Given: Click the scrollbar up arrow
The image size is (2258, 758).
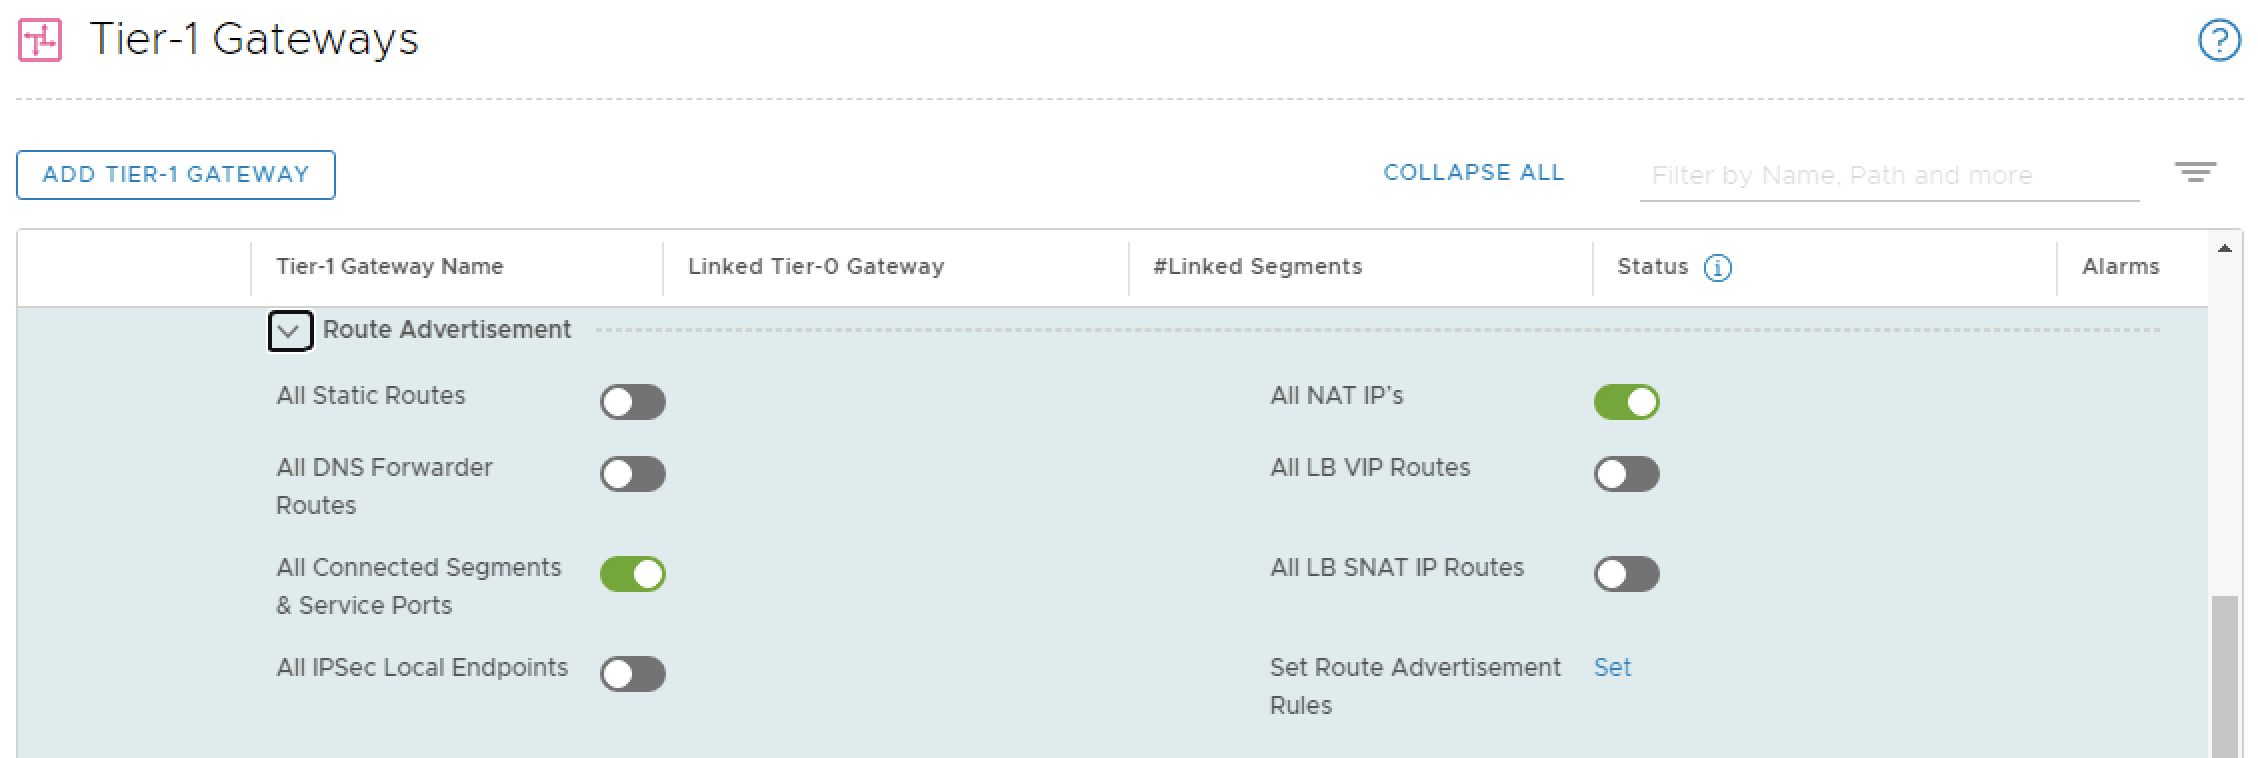Looking at the screenshot, I should coord(2224,249).
